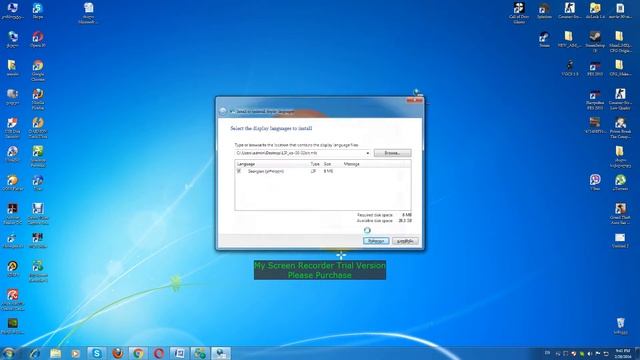Launch Internet Explorer from the taskbar
Screen dimensions: 640x360
tap(35, 353)
